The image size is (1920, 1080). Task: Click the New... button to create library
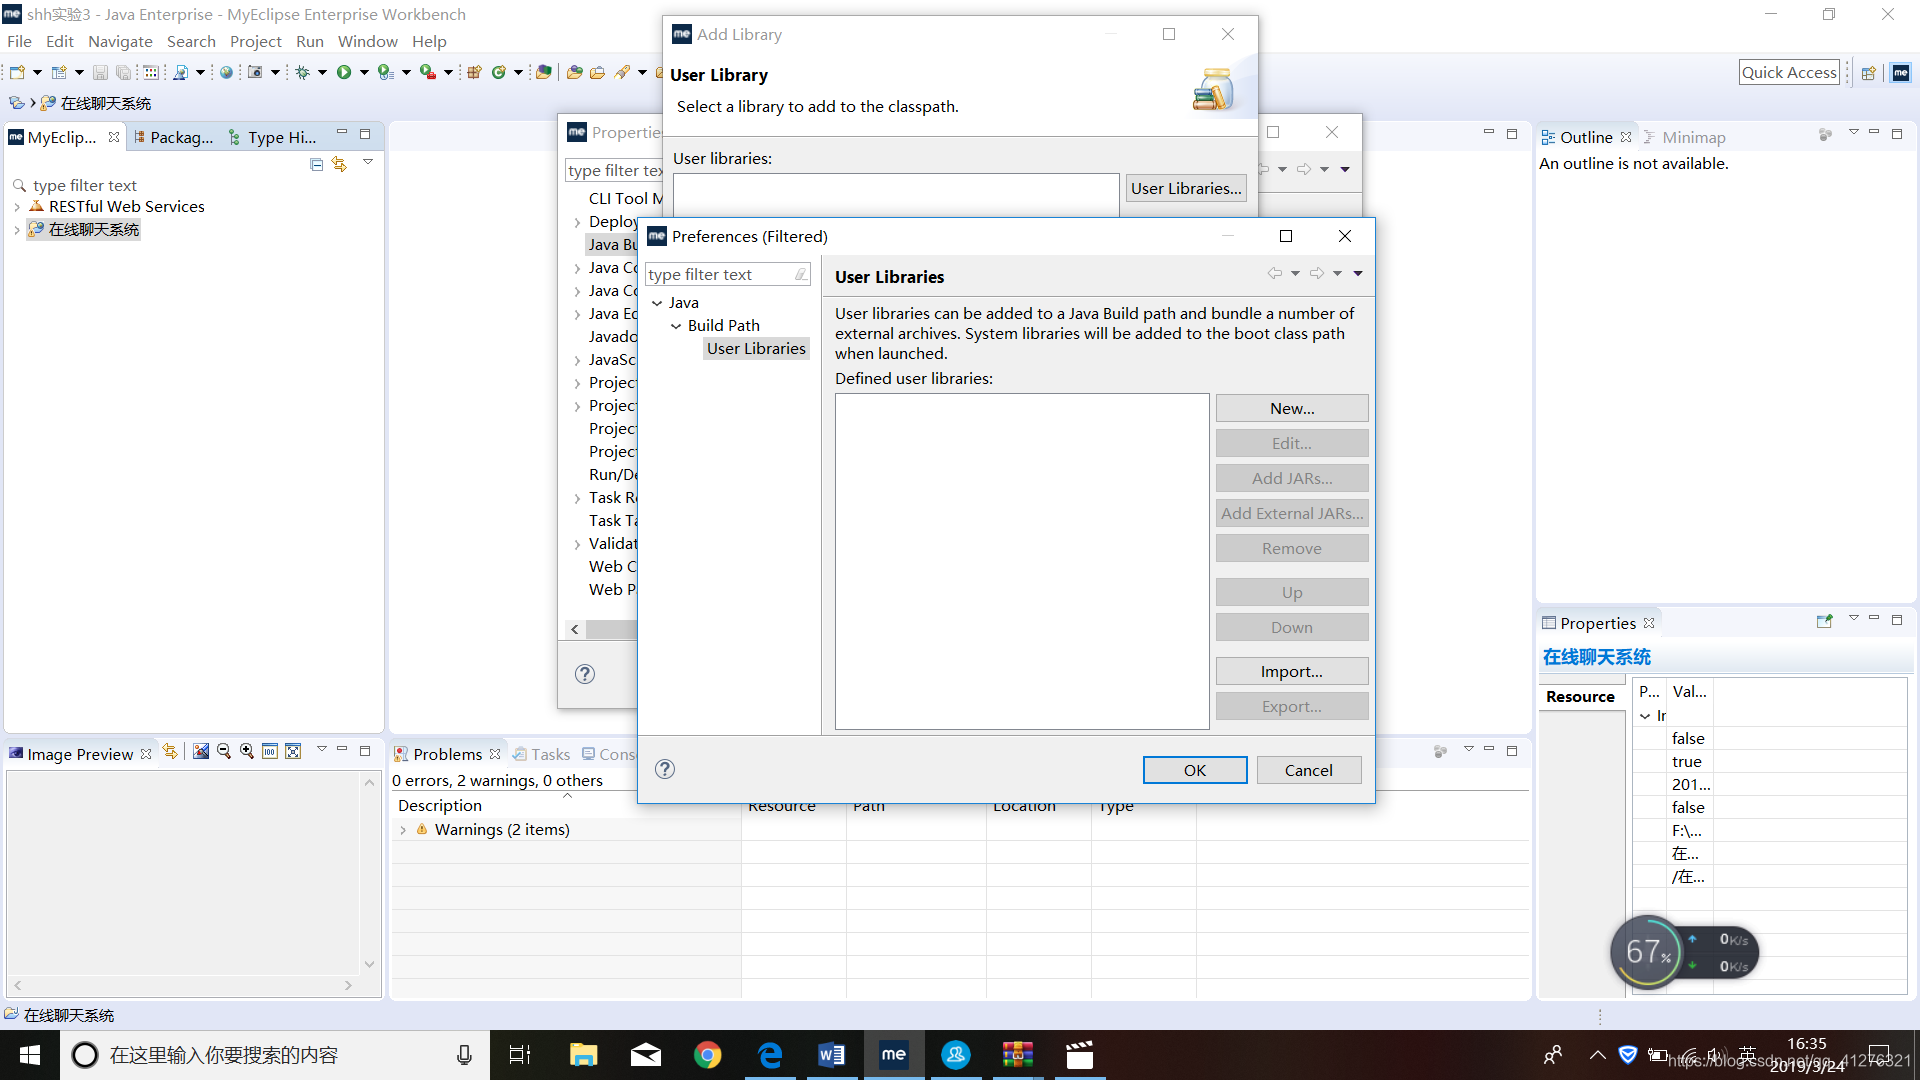click(x=1292, y=407)
